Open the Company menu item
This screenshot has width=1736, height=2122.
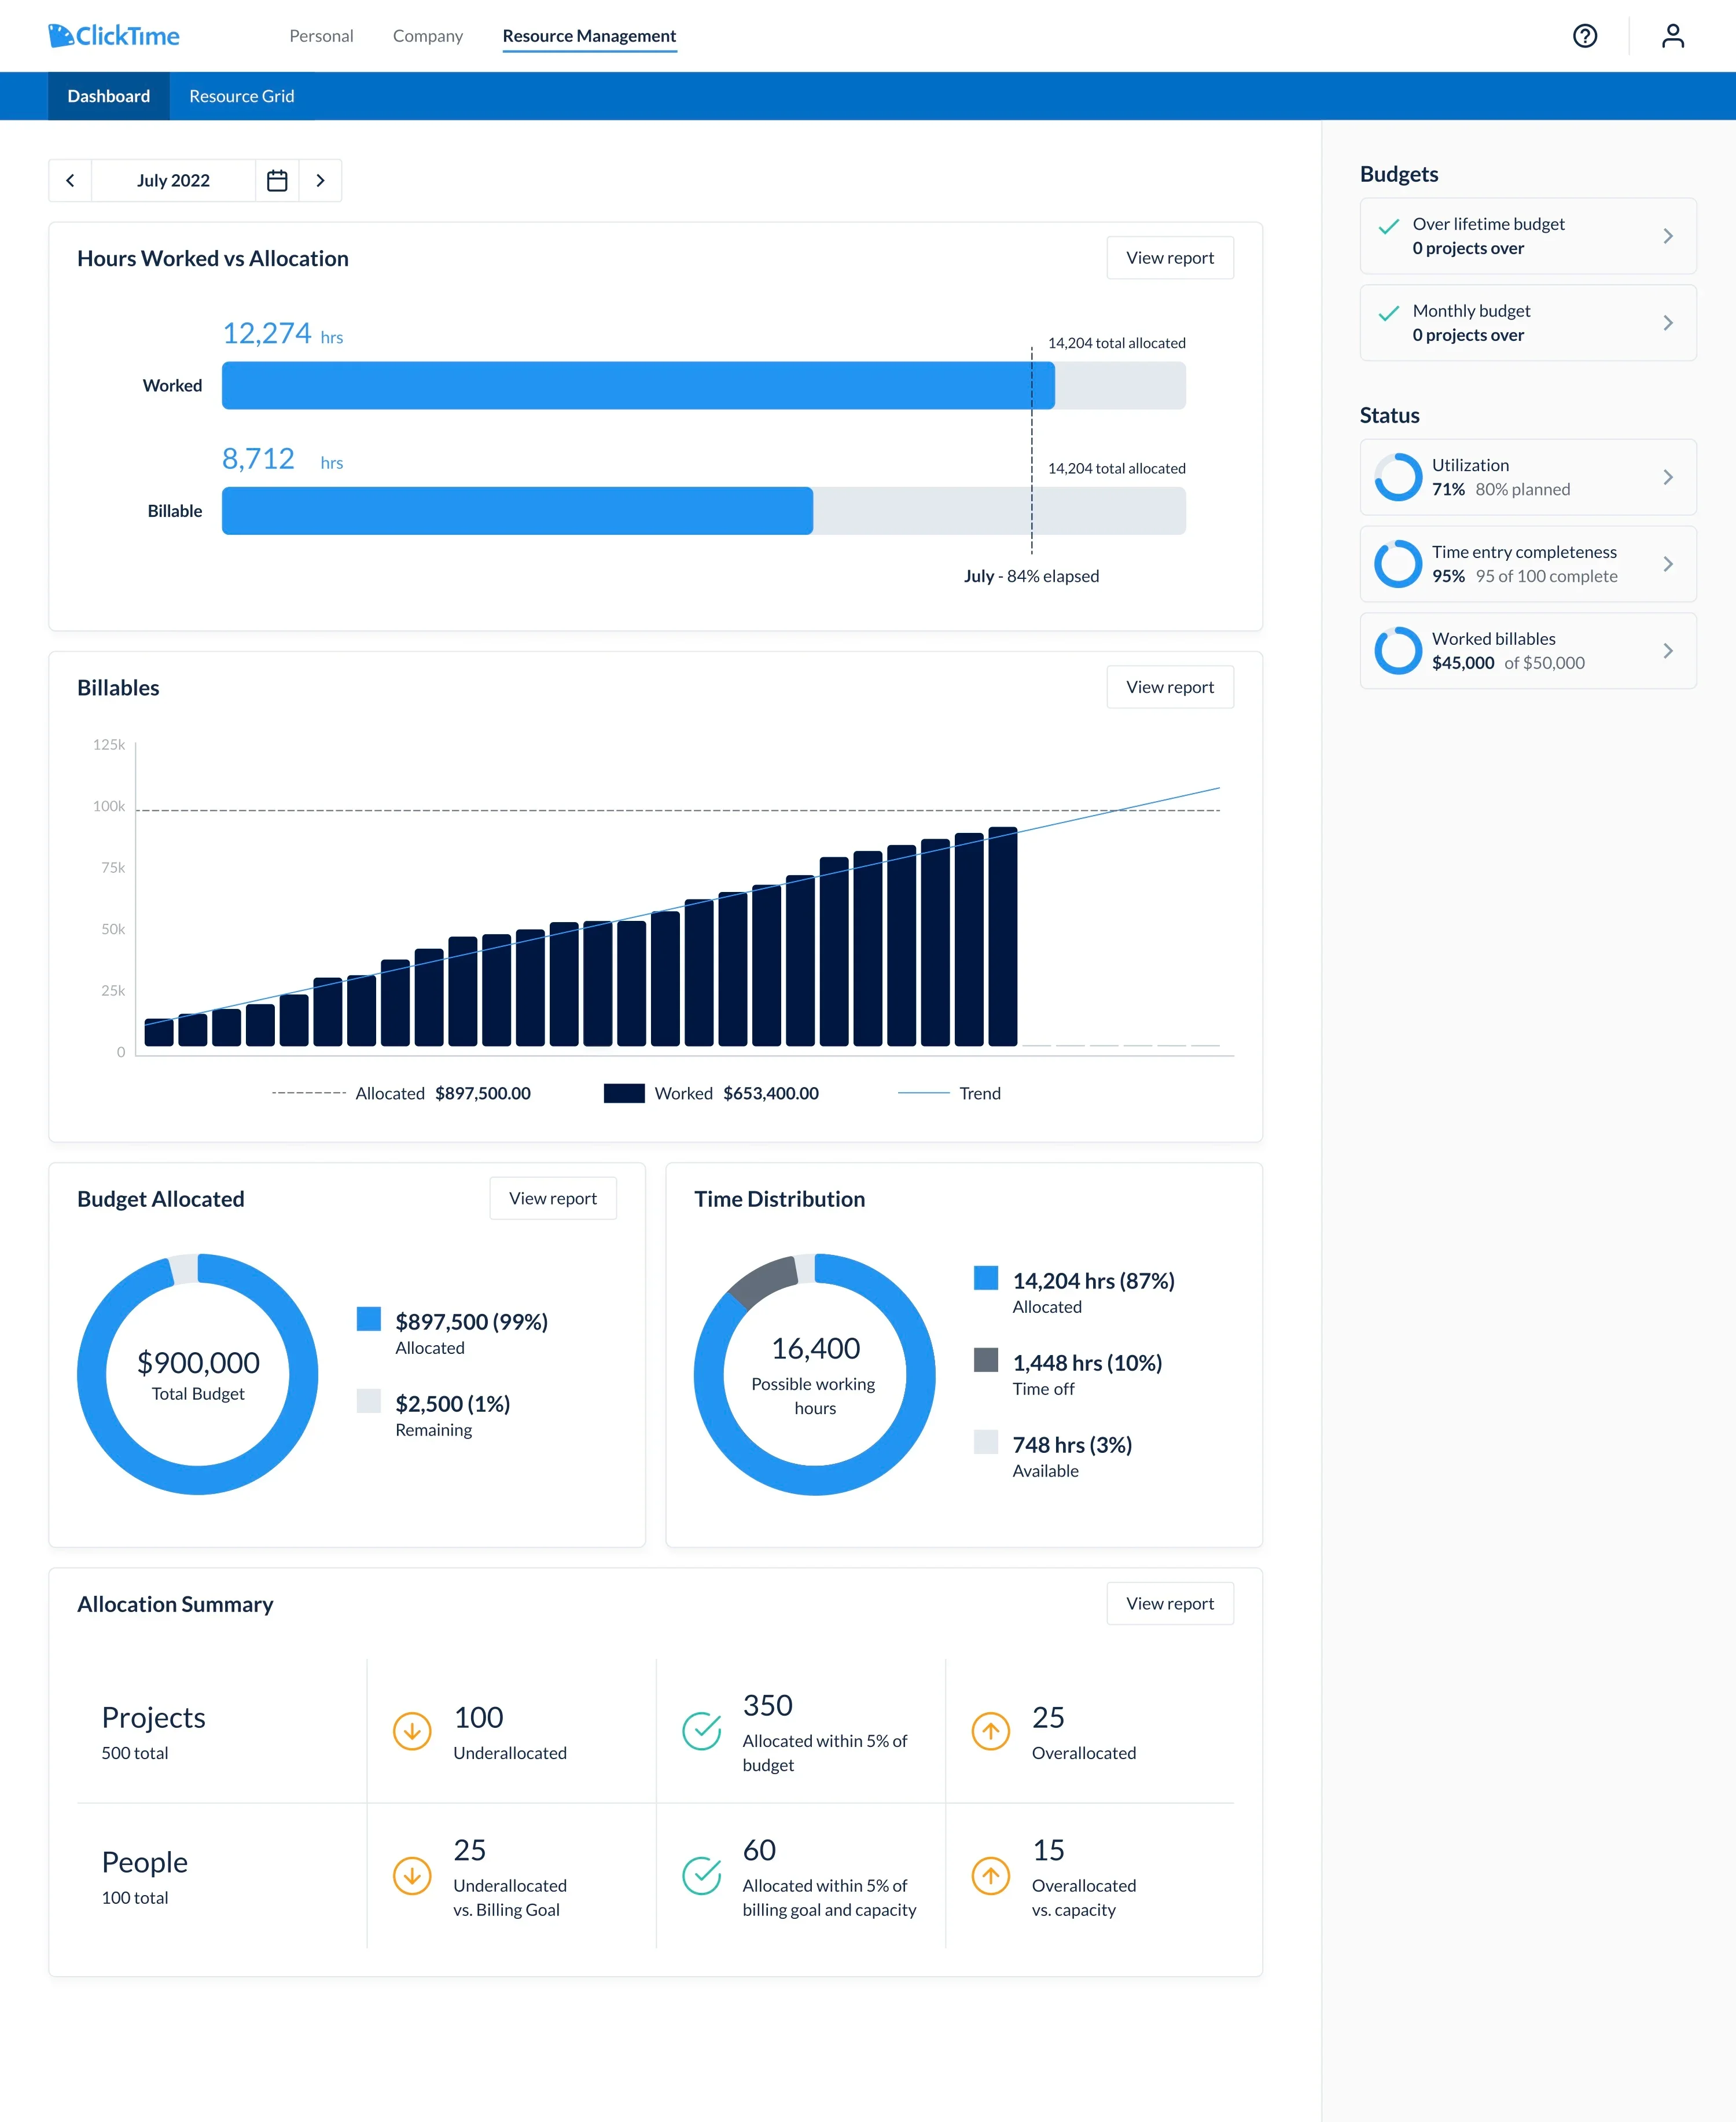pyautogui.click(x=427, y=36)
